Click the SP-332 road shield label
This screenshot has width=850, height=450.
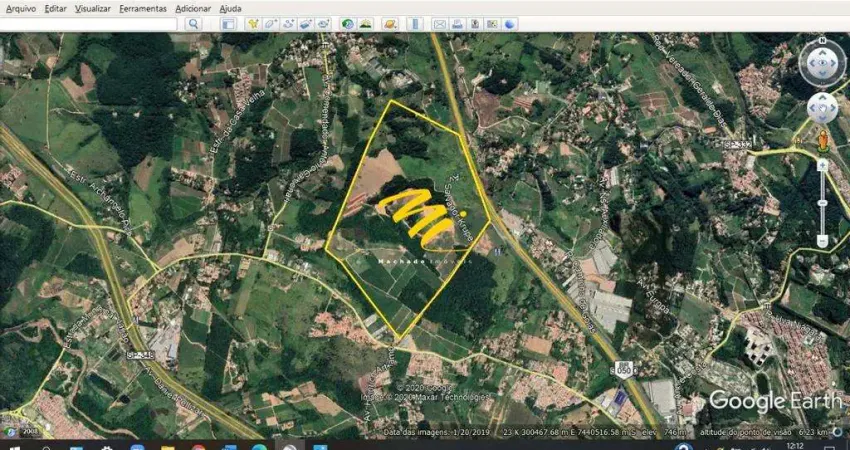pyautogui.click(x=736, y=144)
